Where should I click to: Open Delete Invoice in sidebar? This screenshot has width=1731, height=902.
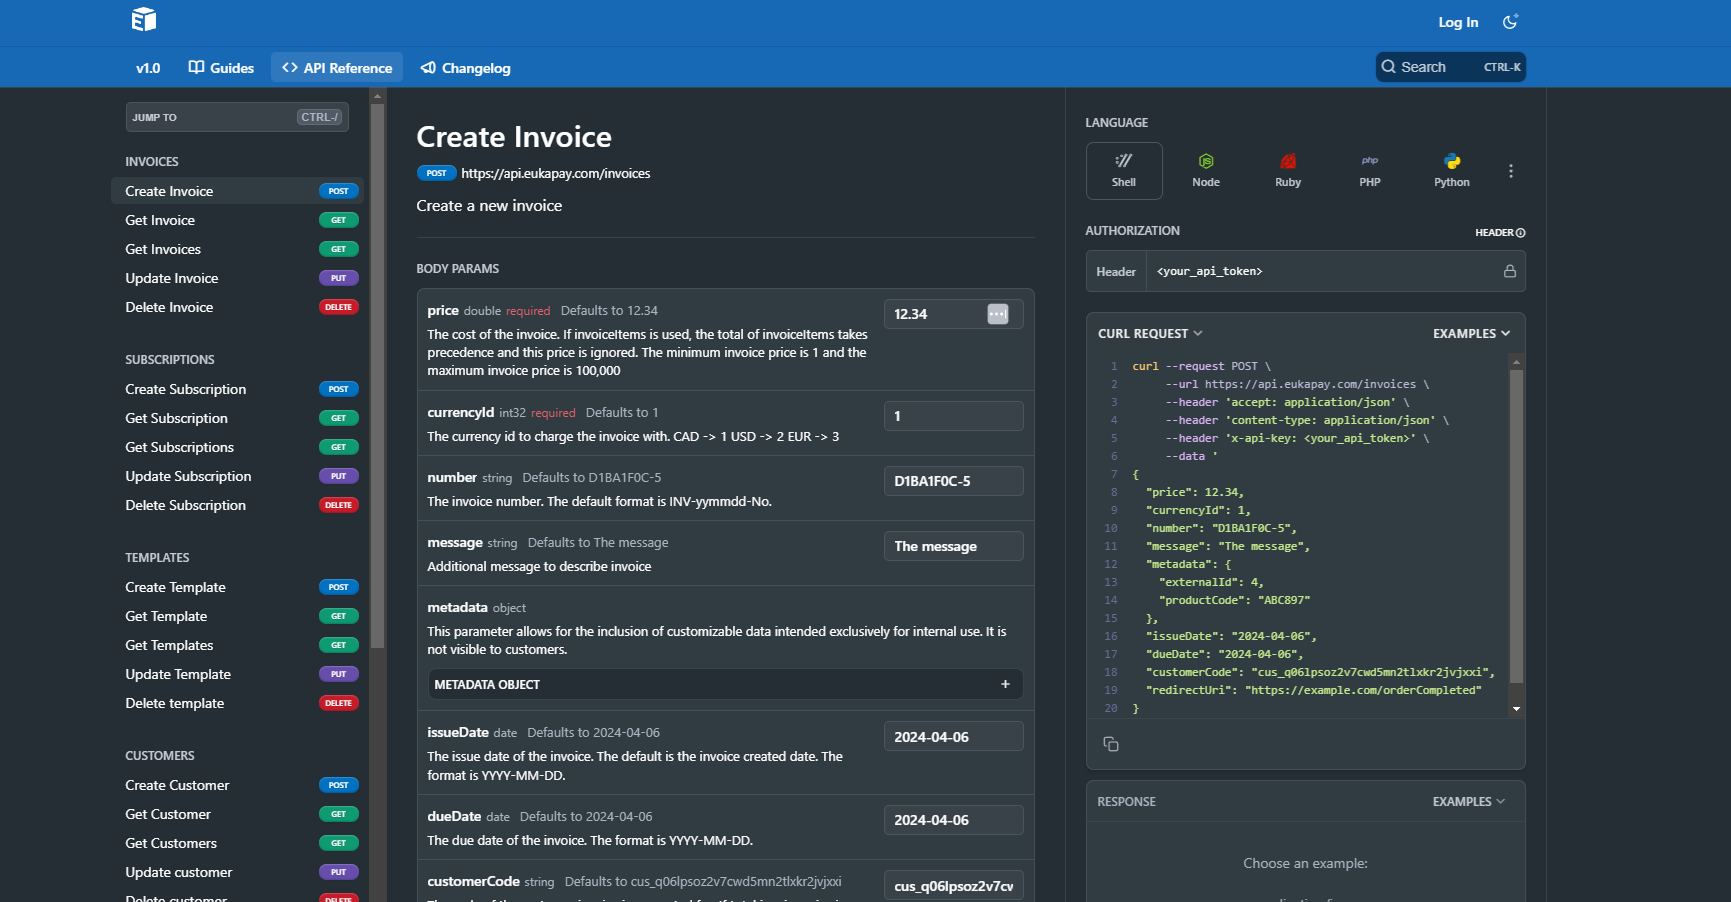pyautogui.click(x=237, y=307)
